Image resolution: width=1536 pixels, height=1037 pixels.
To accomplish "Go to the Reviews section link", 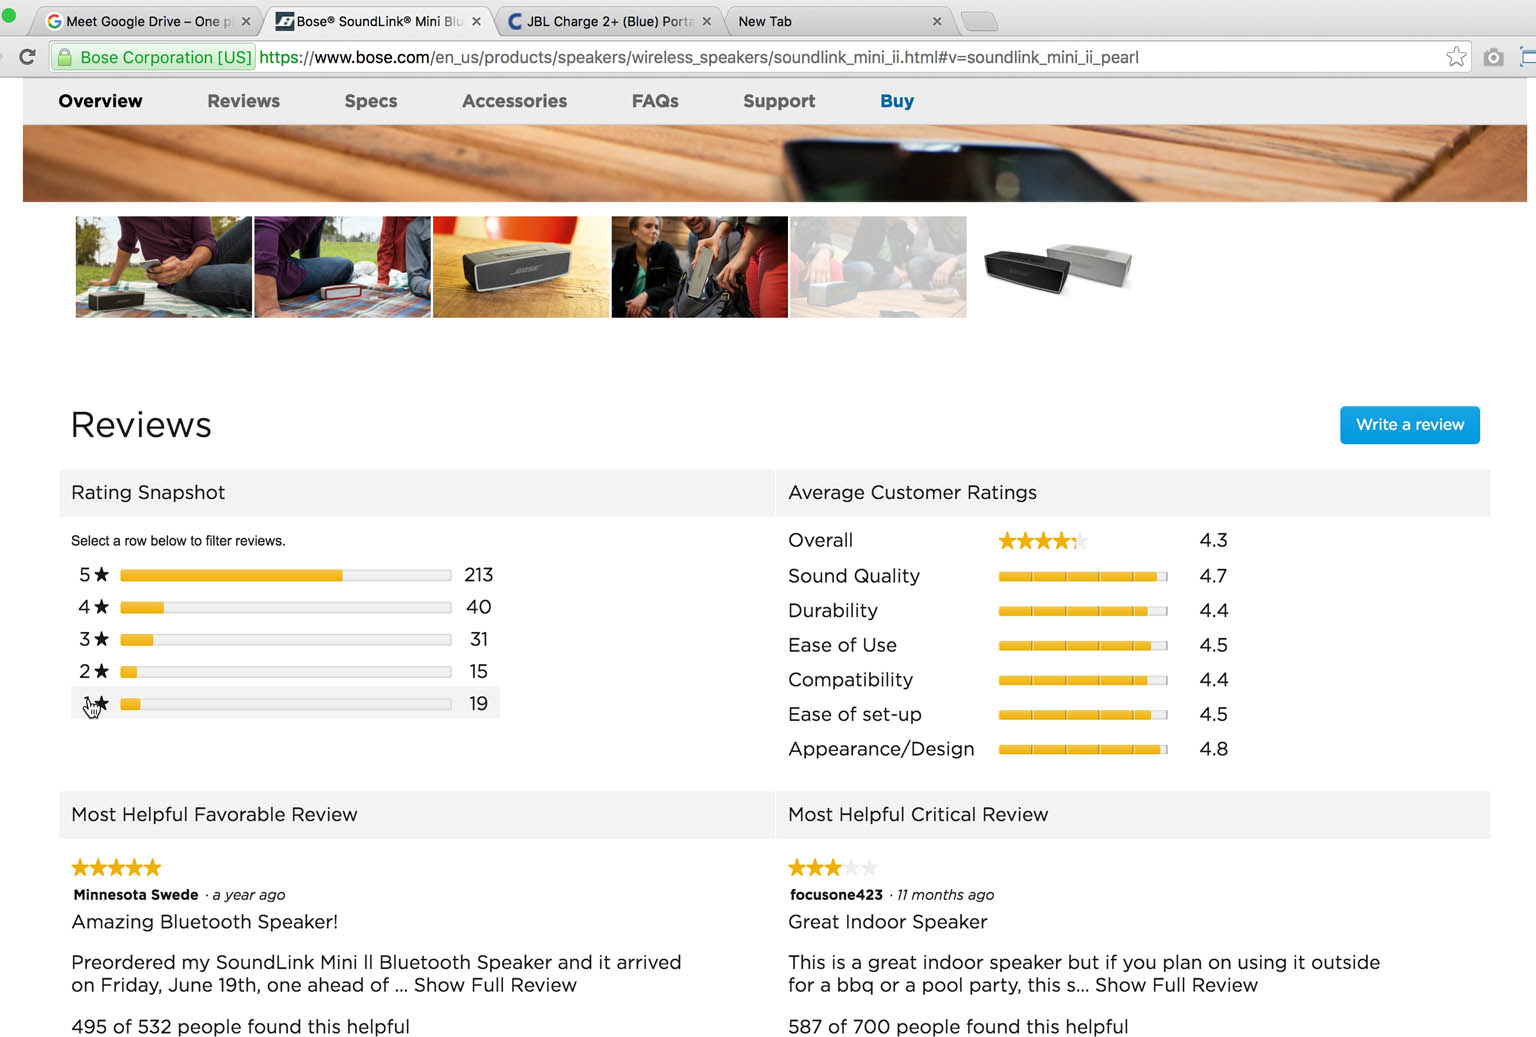I will (243, 101).
